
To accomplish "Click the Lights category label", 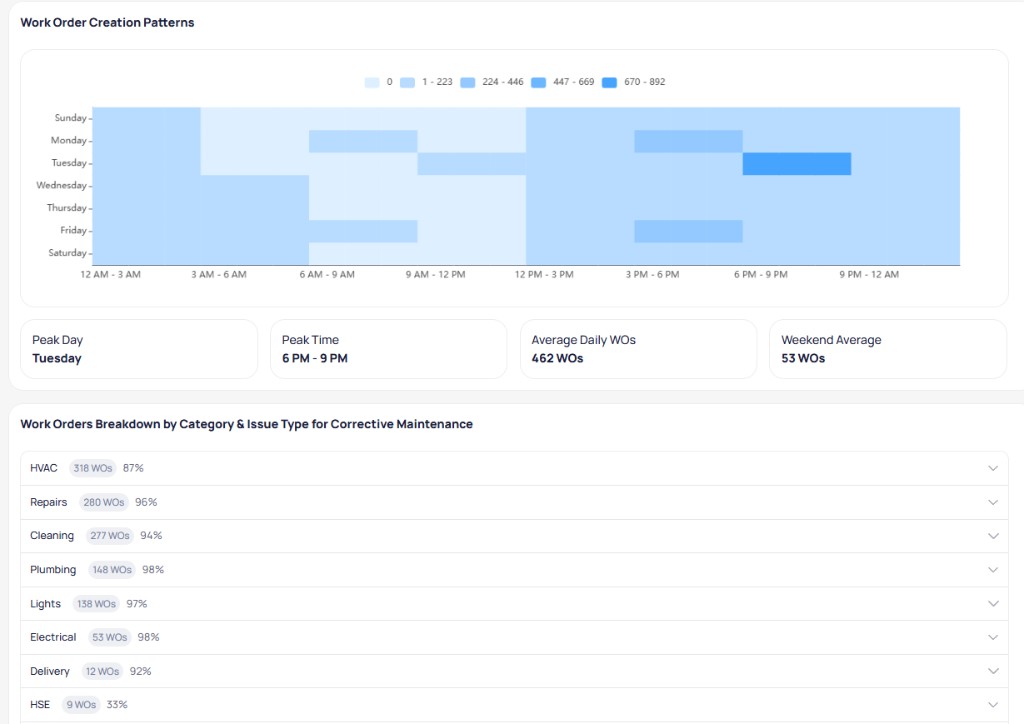I will pos(45,604).
